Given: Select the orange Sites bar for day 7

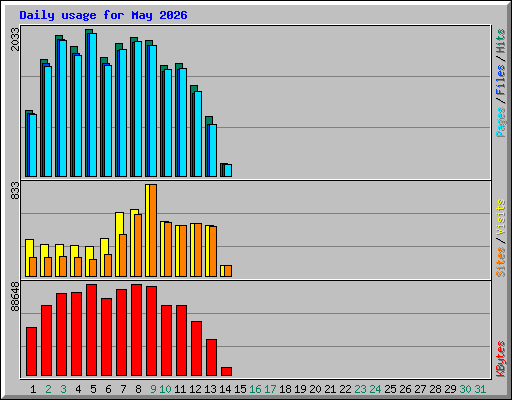Looking at the screenshot, I should (x=123, y=256).
